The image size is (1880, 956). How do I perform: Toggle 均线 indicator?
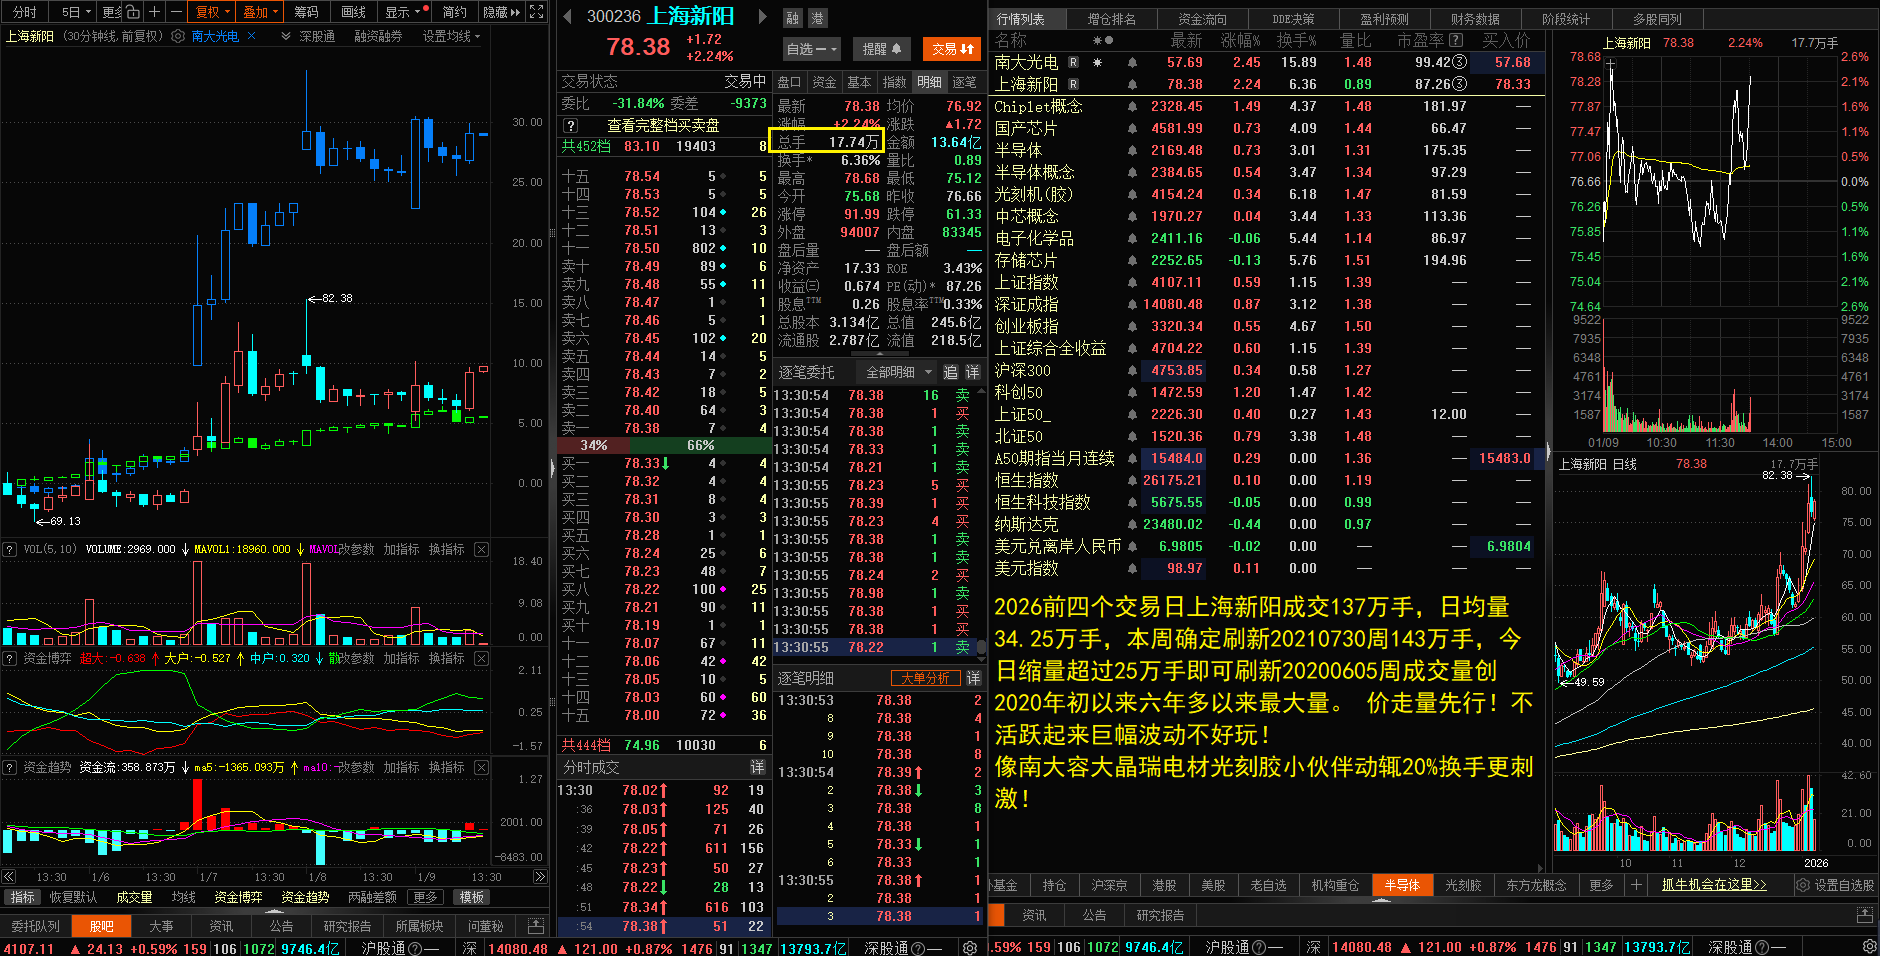point(183,898)
